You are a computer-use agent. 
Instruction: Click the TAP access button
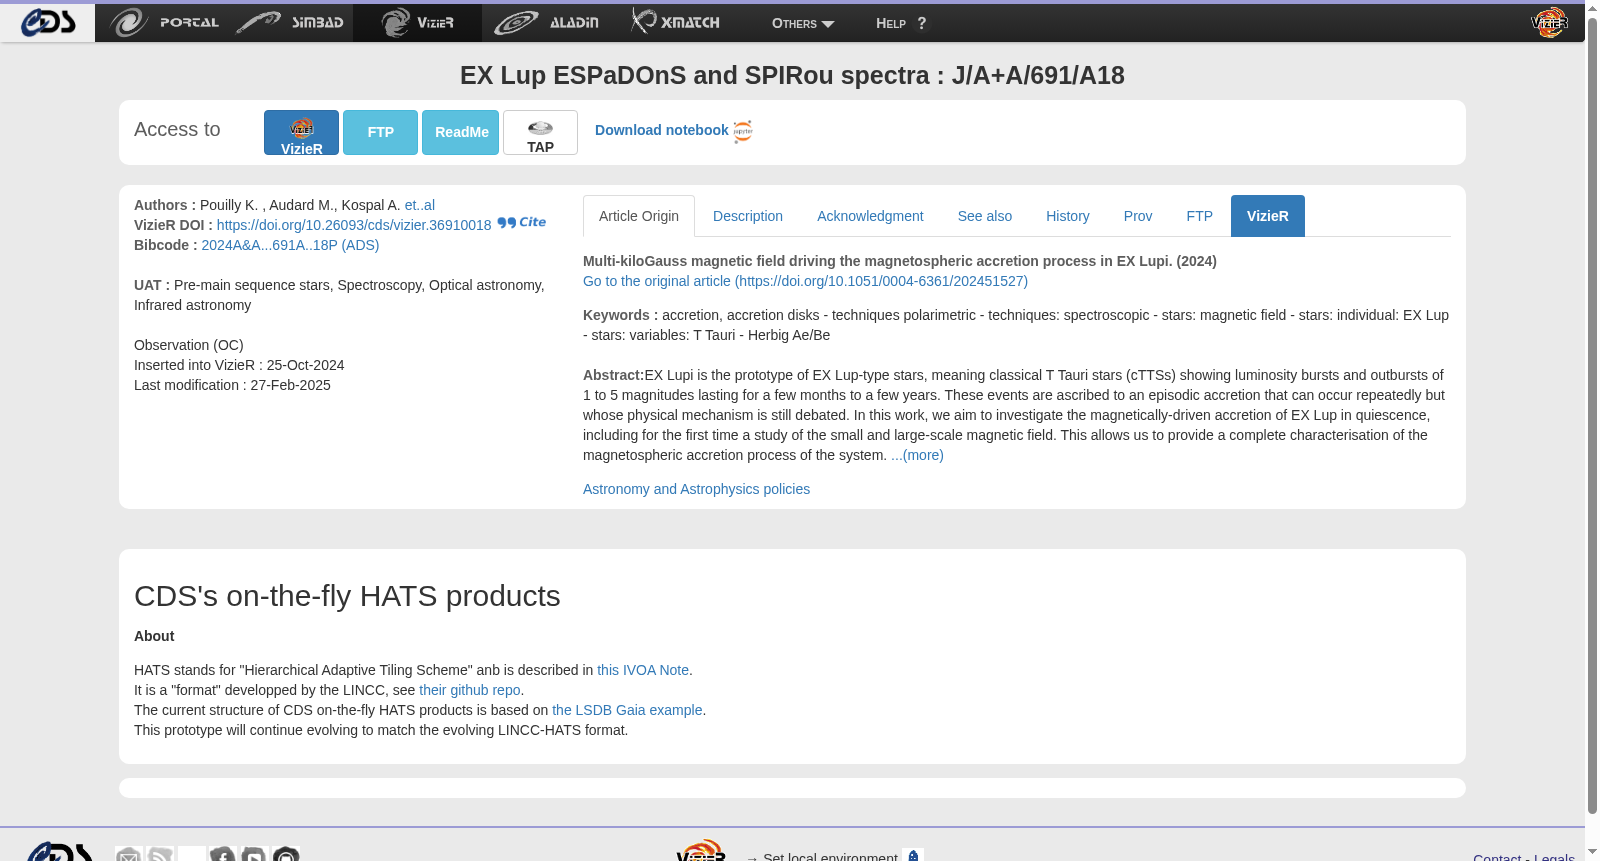click(x=540, y=132)
